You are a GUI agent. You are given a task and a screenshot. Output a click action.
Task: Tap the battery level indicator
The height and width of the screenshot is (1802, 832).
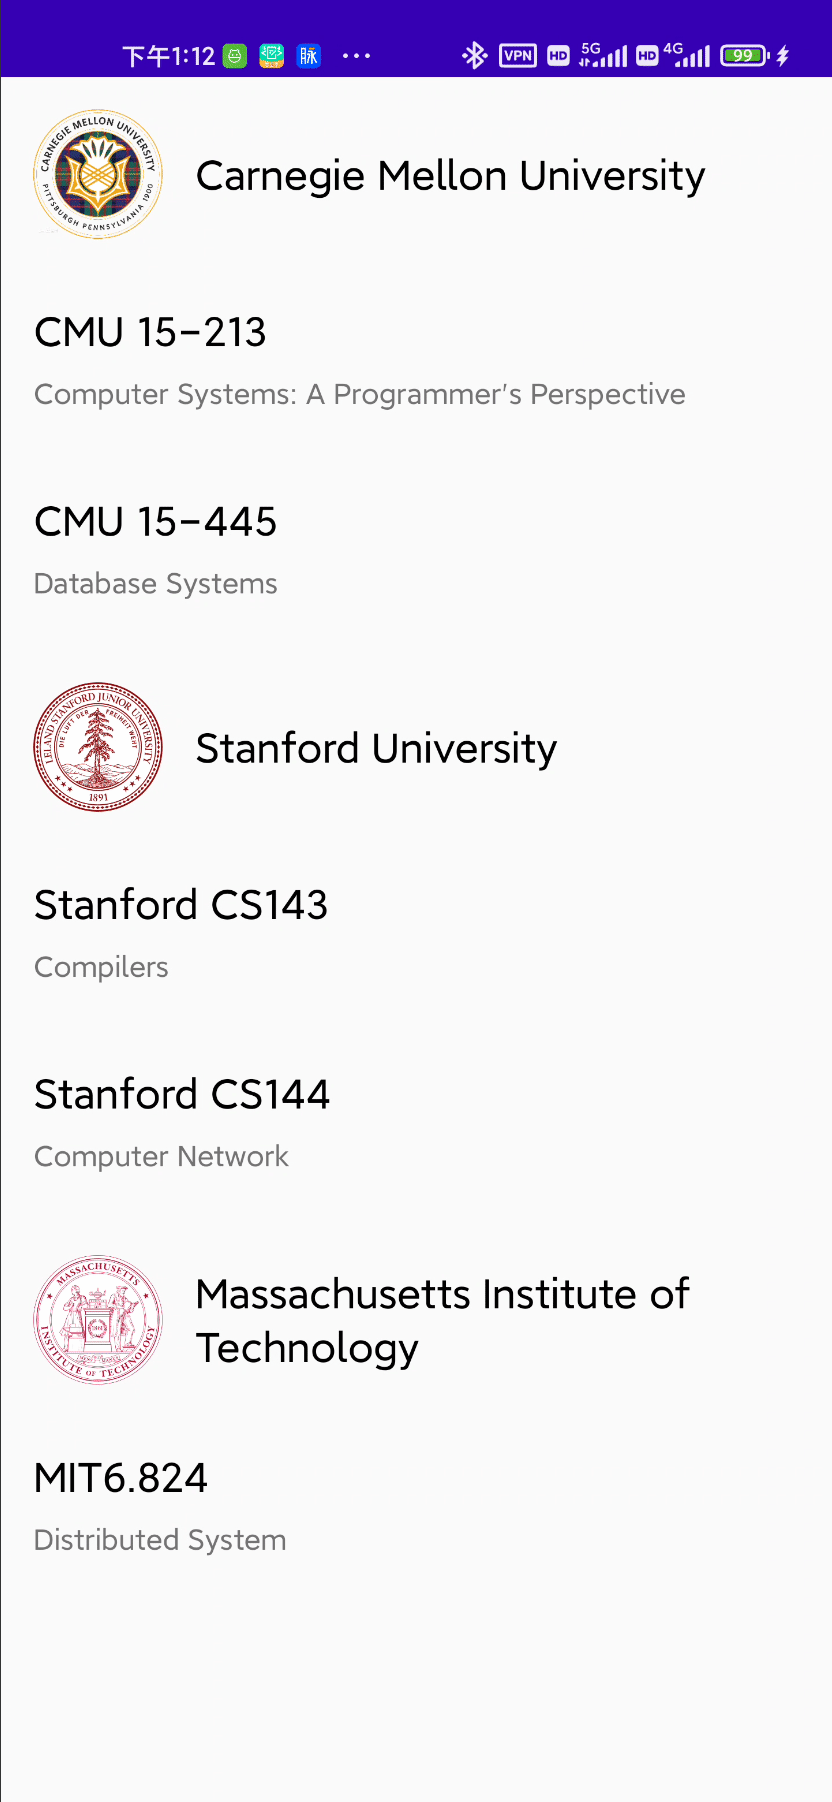coord(745,55)
